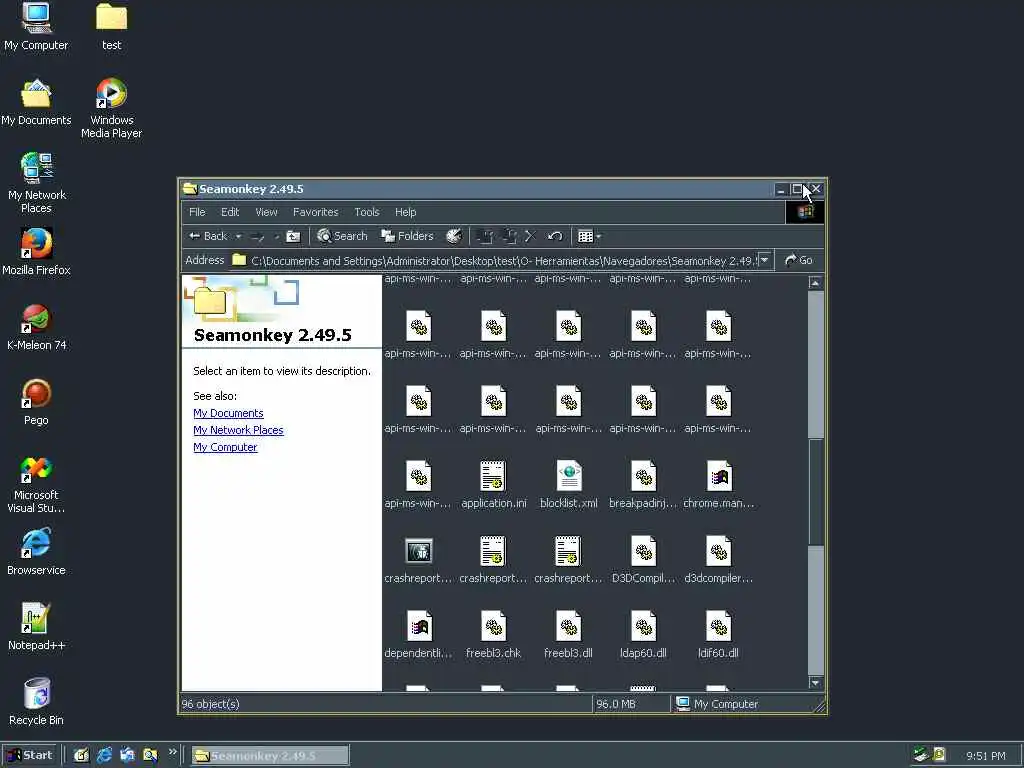Click the vertical scrollbar thumb
This screenshot has width=1024, height=768.
816,492
